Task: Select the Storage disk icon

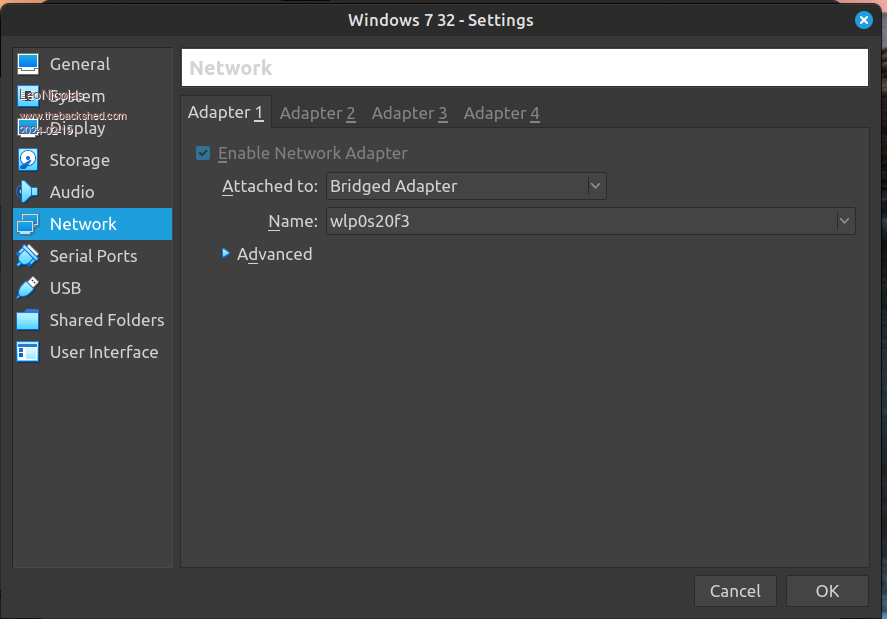Action: tap(28, 160)
